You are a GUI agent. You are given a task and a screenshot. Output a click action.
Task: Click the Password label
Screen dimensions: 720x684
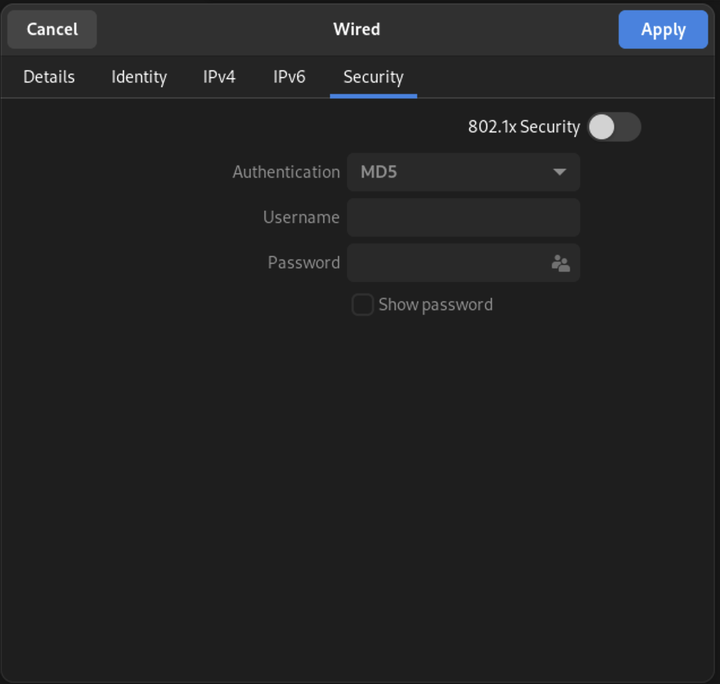pyautogui.click(x=304, y=263)
